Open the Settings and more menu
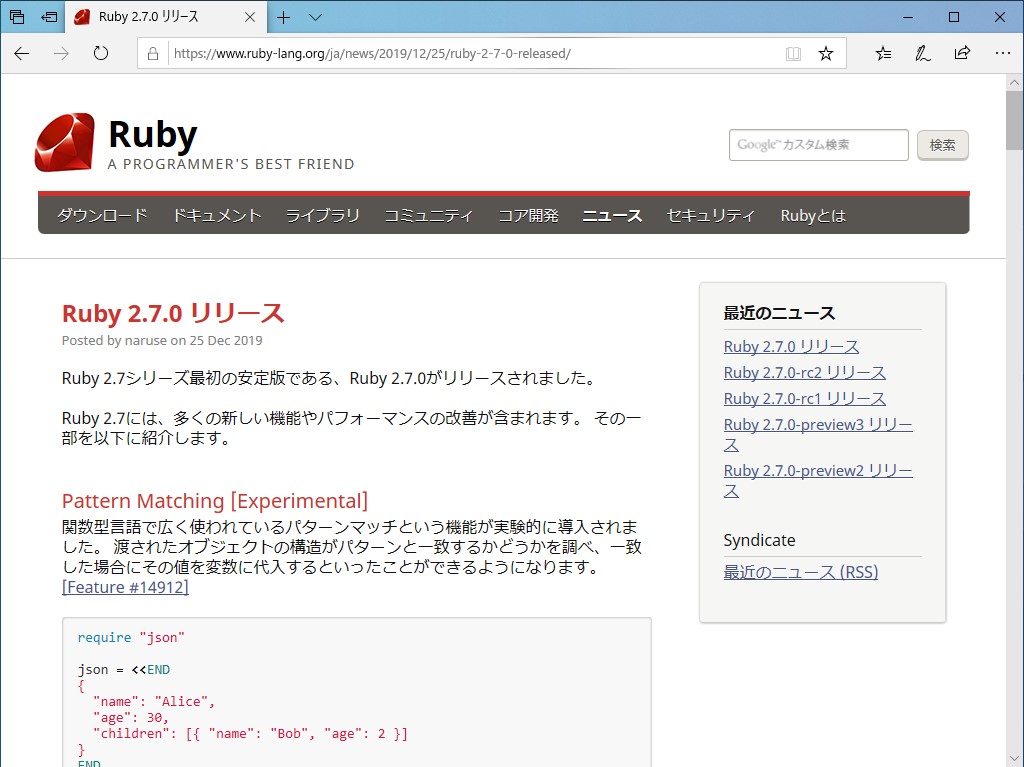The width and height of the screenshot is (1024, 767). [x=1003, y=53]
